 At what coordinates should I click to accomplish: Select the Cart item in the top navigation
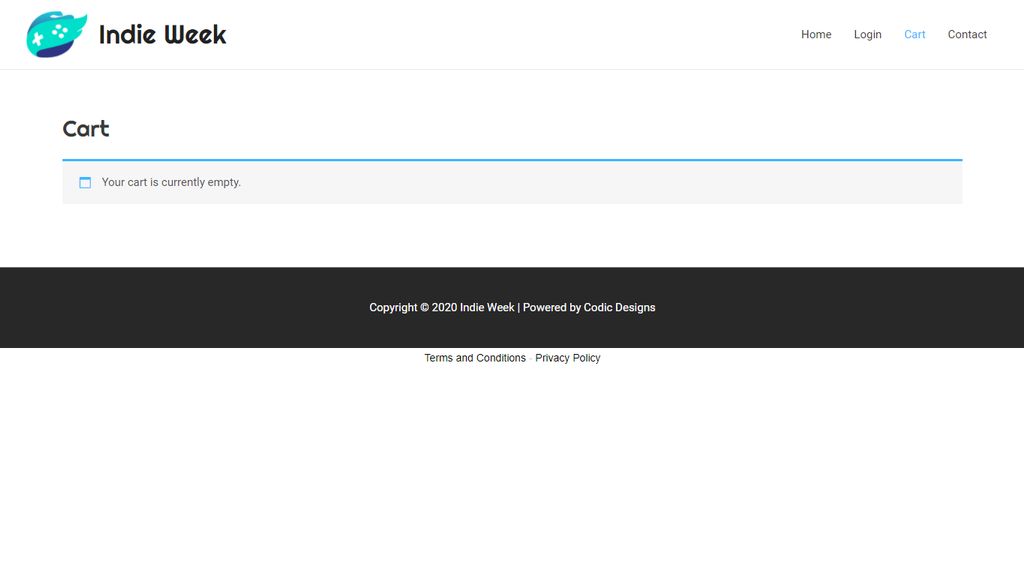click(914, 35)
